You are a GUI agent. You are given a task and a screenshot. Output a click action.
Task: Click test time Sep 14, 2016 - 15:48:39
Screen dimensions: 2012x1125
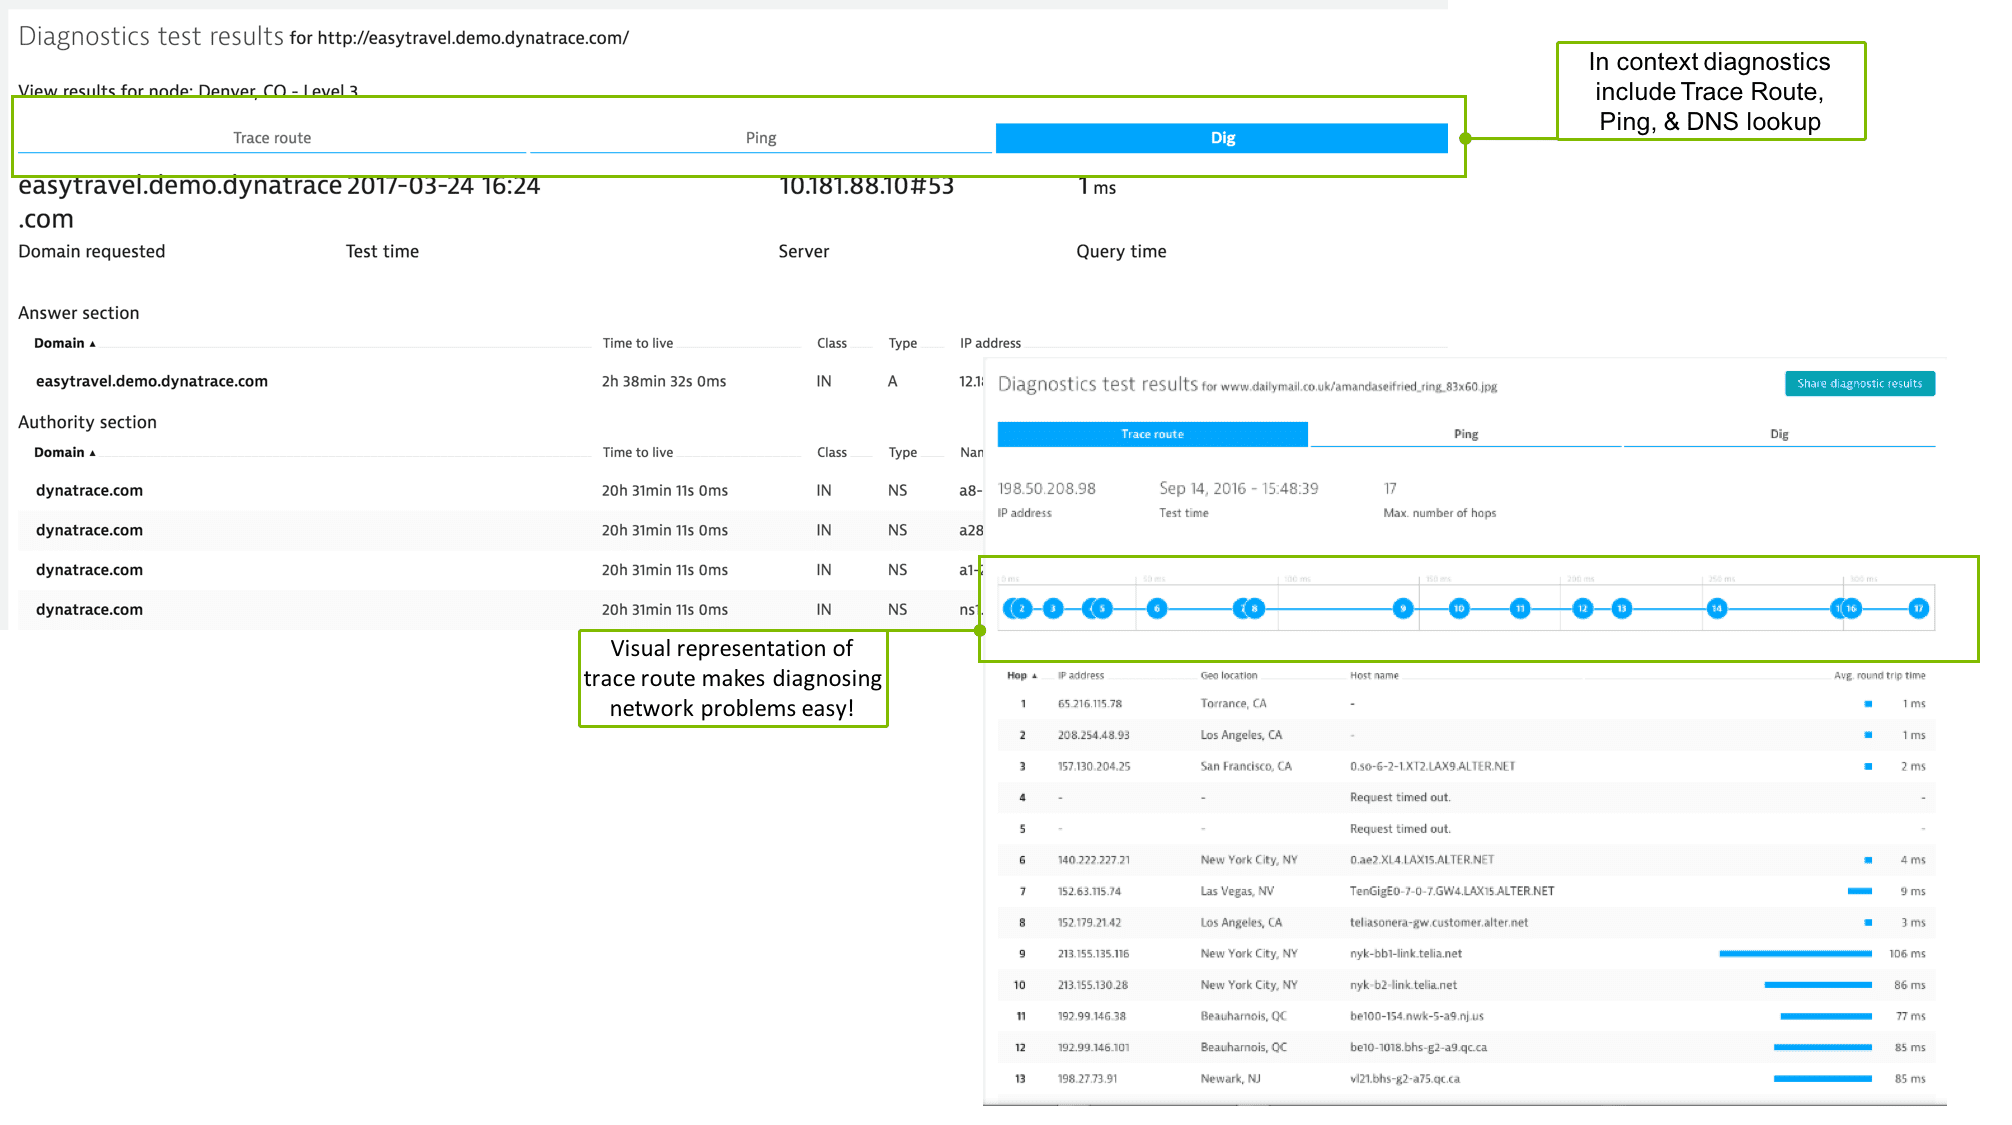click(x=1239, y=488)
